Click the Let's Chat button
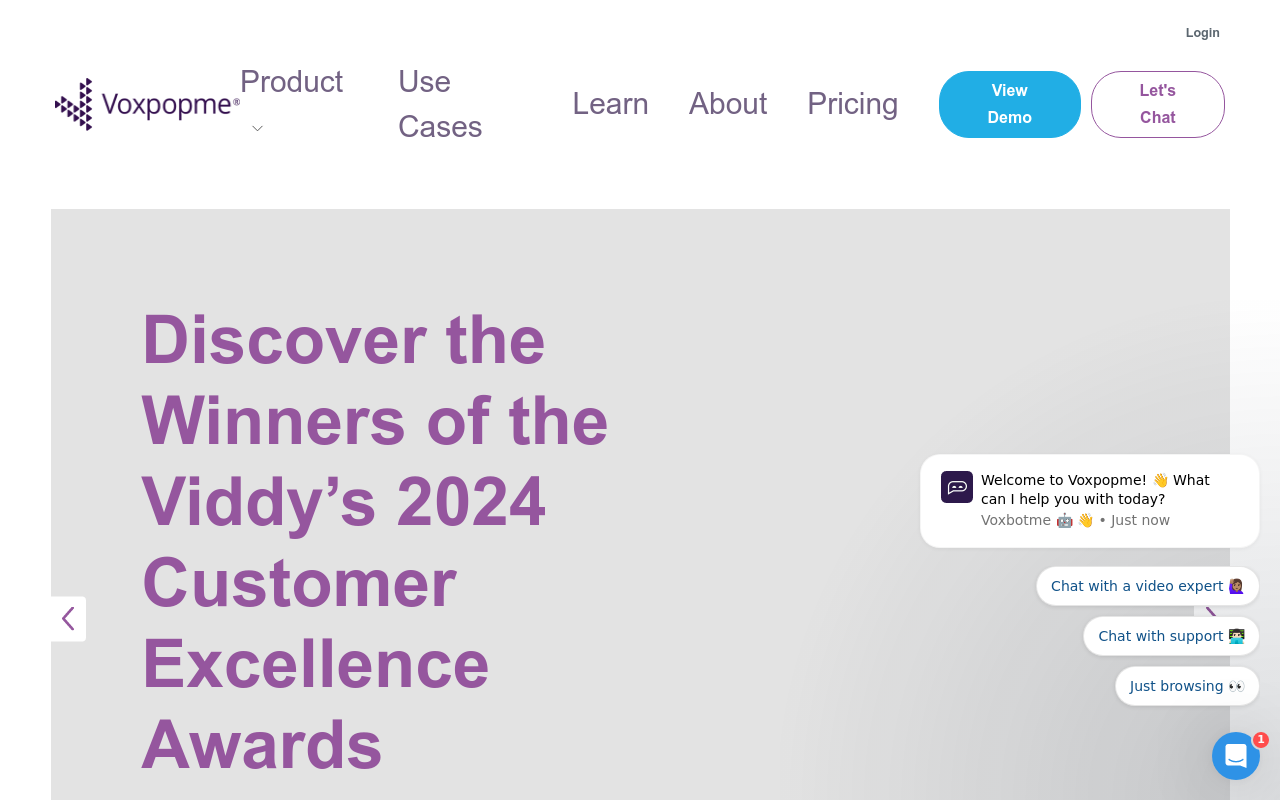This screenshot has width=1280, height=800. click(x=1157, y=104)
